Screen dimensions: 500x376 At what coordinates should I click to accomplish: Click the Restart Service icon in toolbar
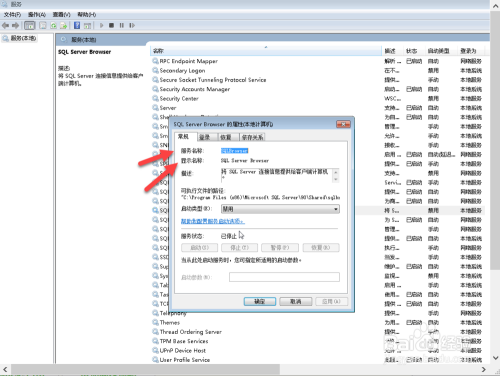click(x=132, y=25)
